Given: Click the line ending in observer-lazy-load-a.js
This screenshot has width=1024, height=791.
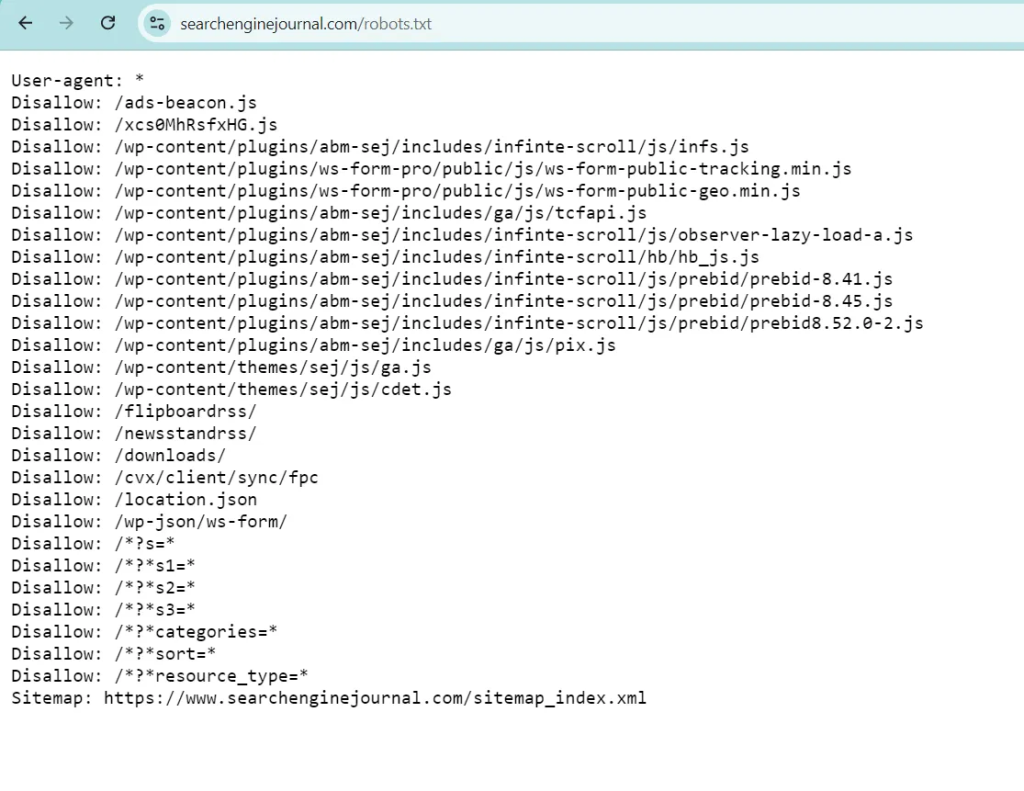Looking at the screenshot, I should coord(462,235).
